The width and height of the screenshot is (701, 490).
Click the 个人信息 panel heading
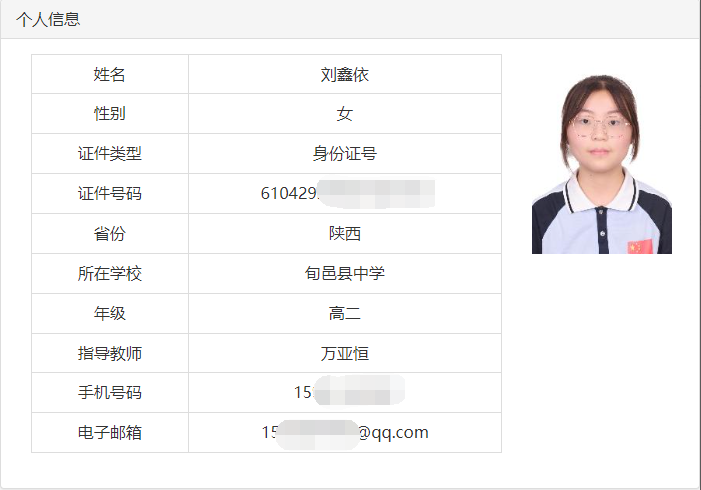point(48,19)
